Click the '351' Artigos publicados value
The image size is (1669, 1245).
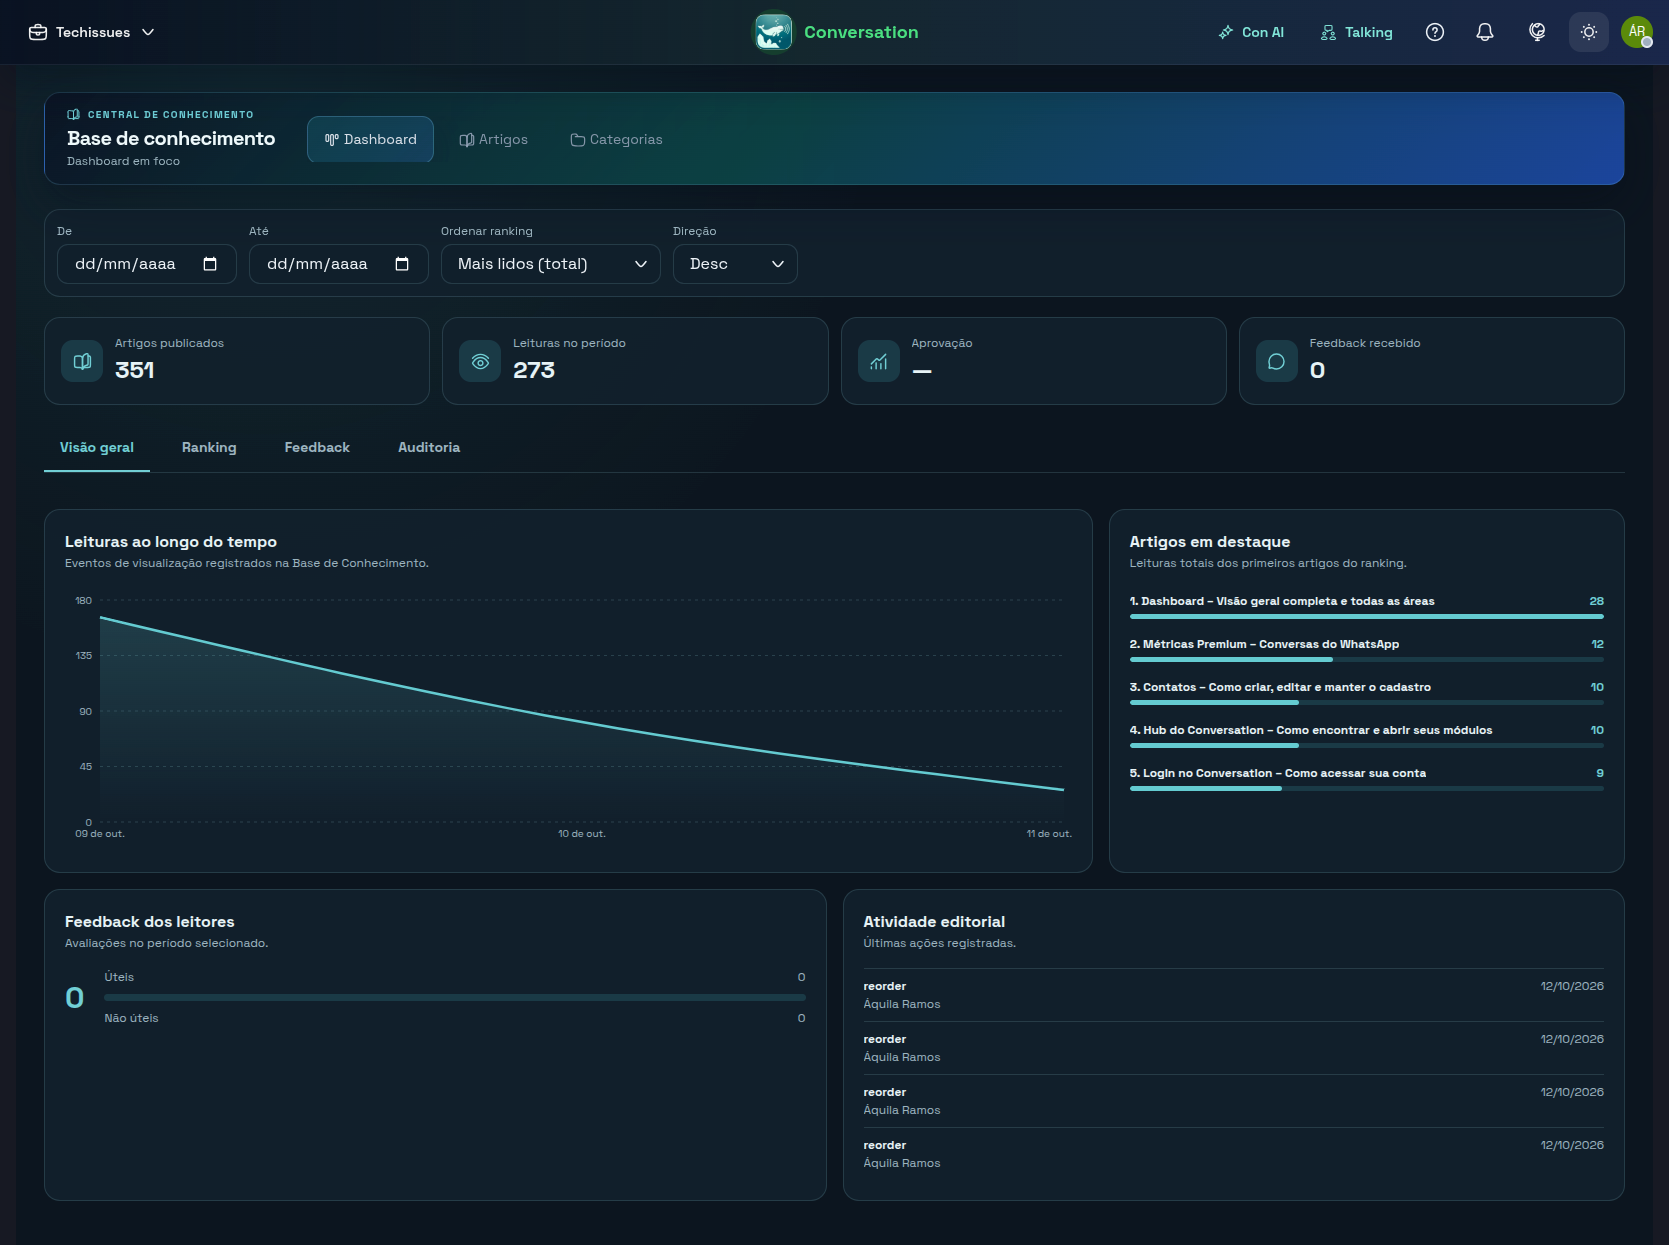135,370
